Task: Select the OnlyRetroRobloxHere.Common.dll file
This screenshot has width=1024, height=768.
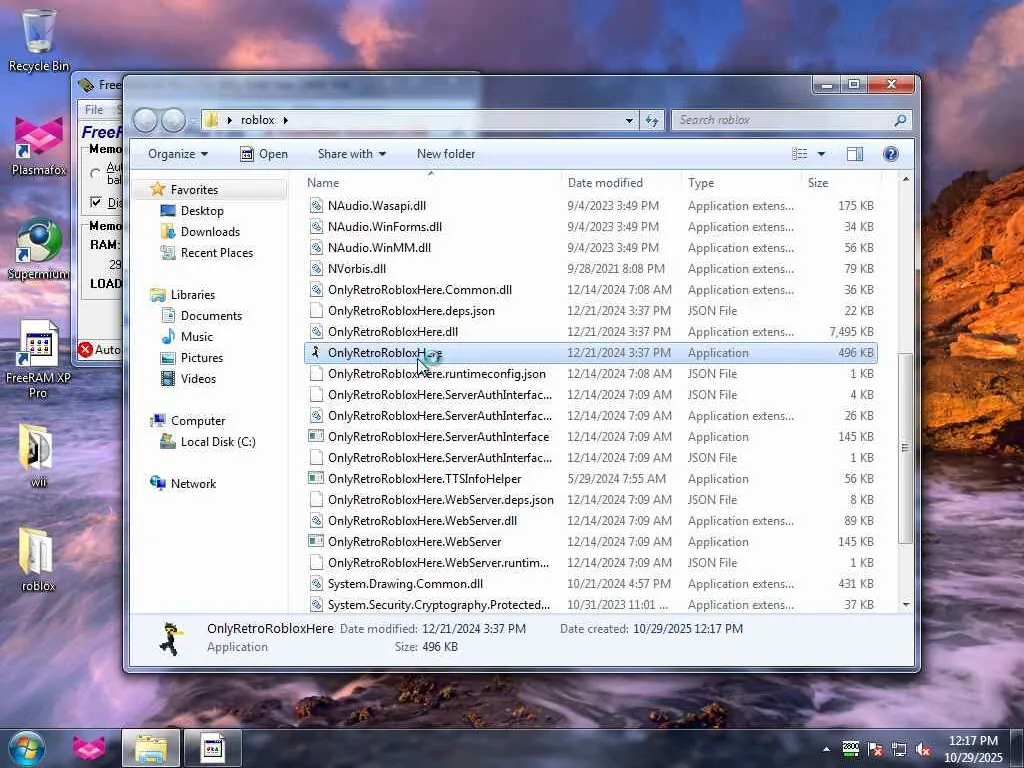Action: pyautogui.click(x=590, y=290)
